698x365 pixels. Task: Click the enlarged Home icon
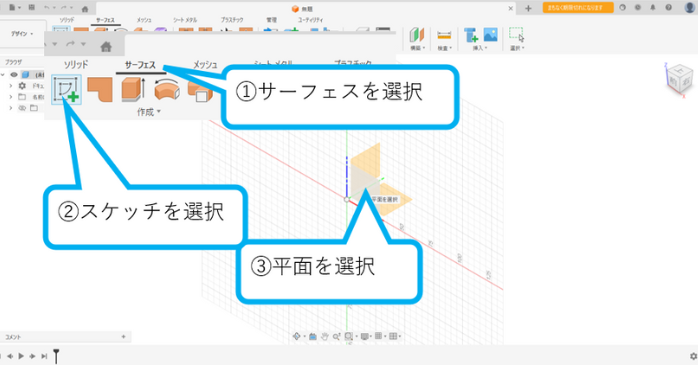point(106,46)
